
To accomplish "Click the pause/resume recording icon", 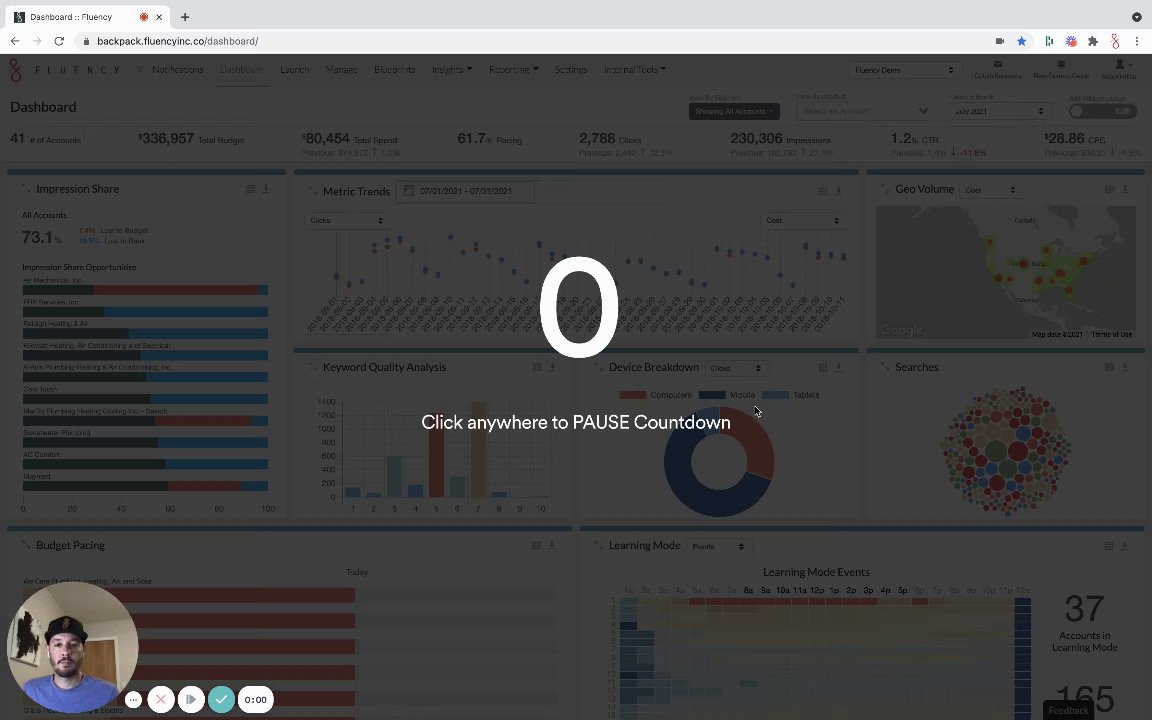I will tap(191, 699).
